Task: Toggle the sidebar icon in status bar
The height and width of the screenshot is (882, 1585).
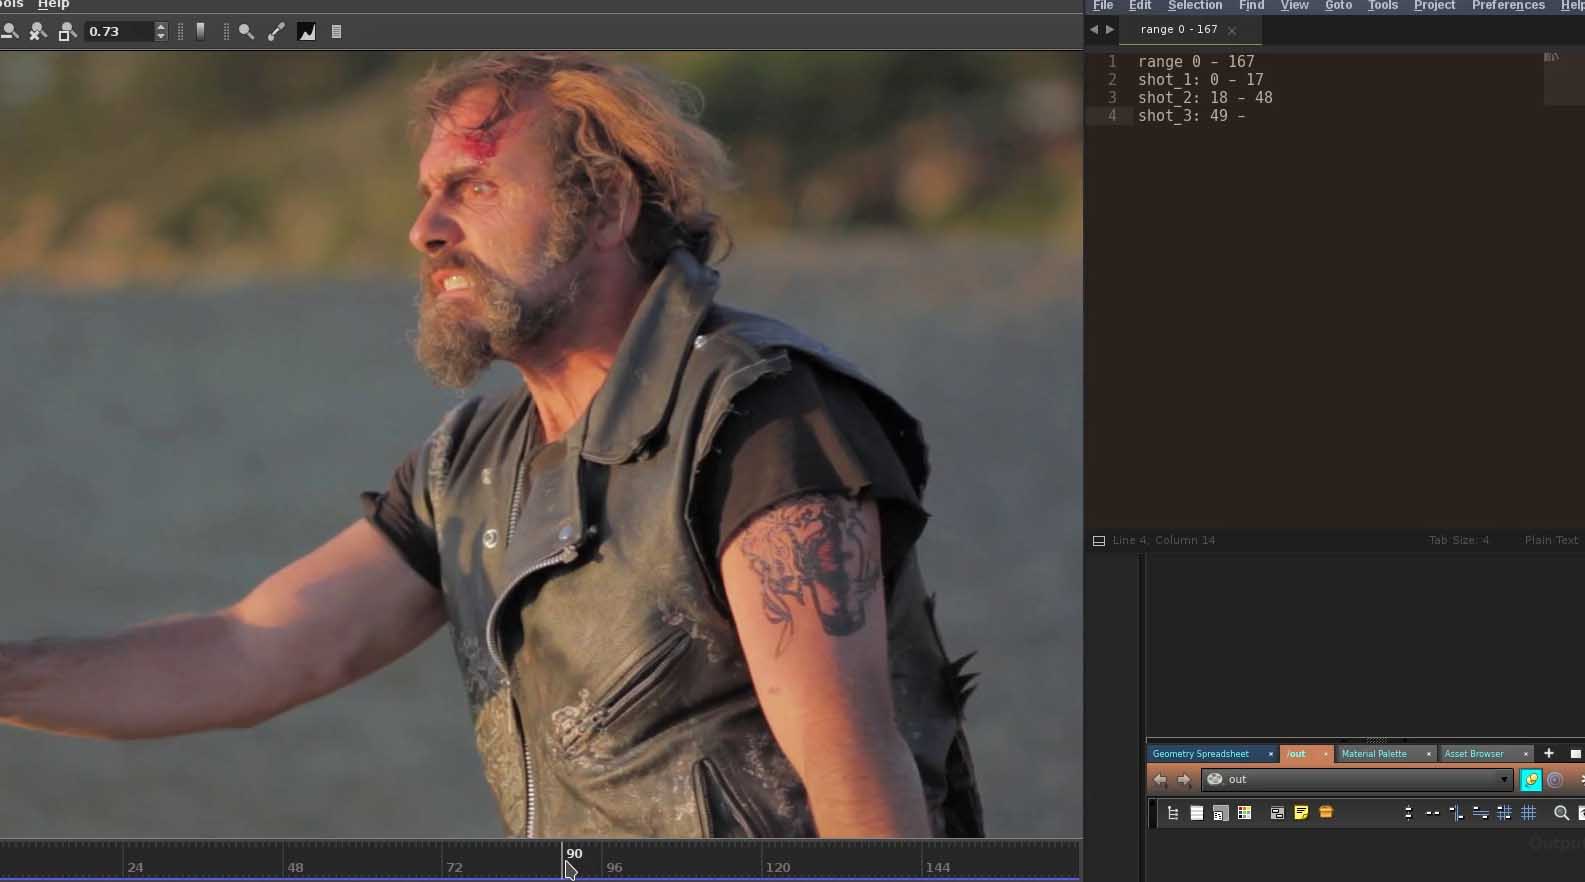Action: click(x=1099, y=541)
